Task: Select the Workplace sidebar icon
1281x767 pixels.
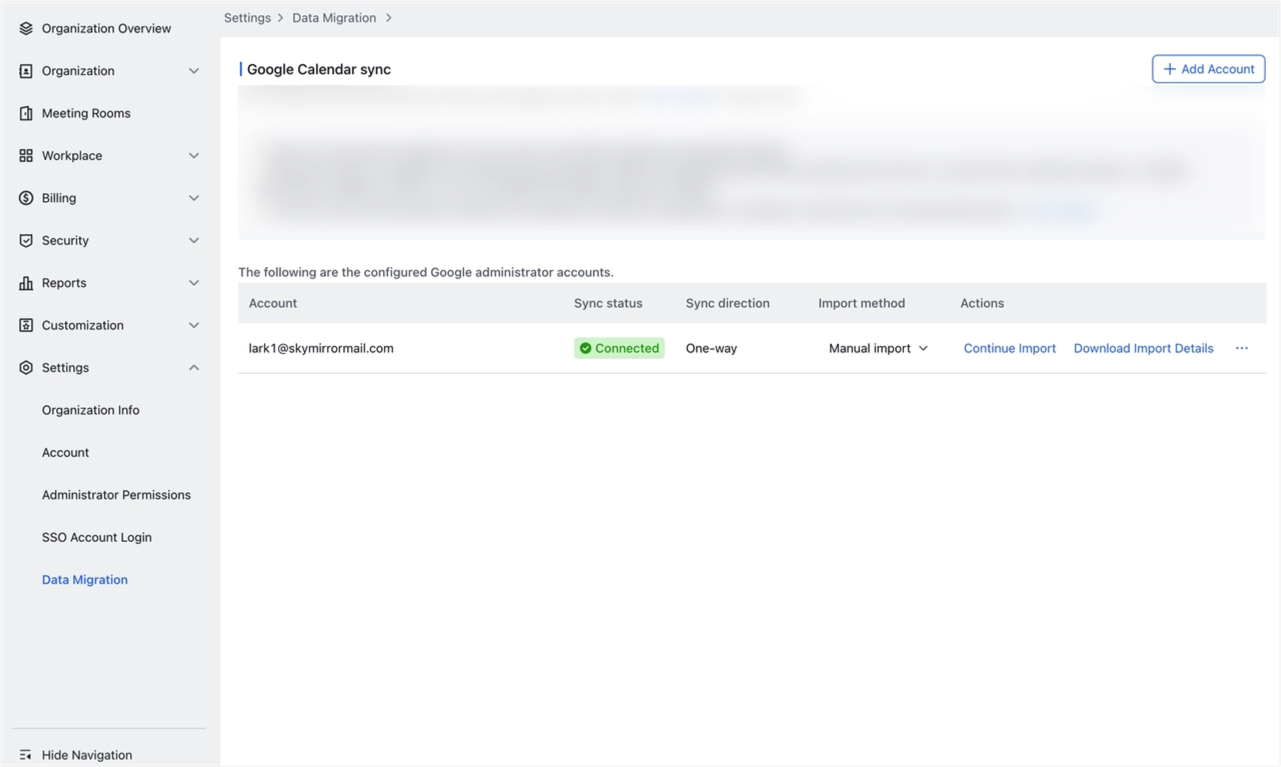Action: pos(26,155)
